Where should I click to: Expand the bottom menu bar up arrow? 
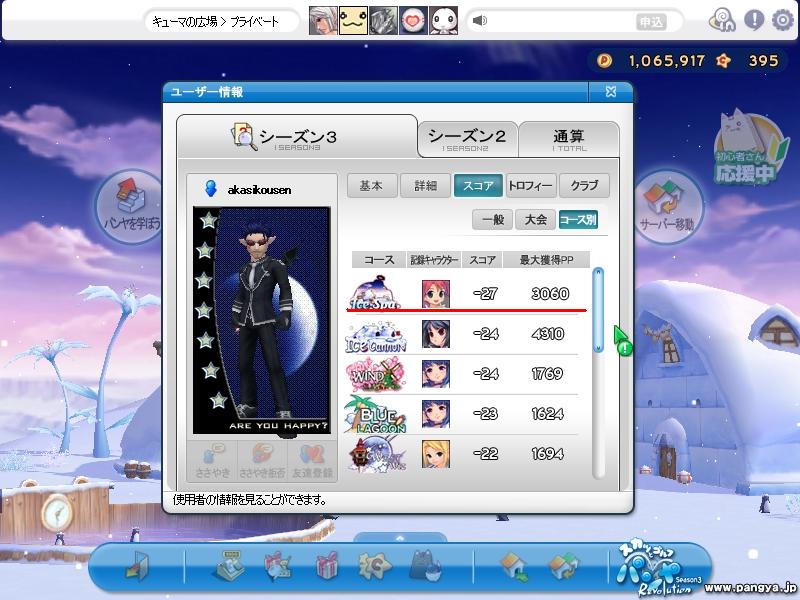[400, 538]
